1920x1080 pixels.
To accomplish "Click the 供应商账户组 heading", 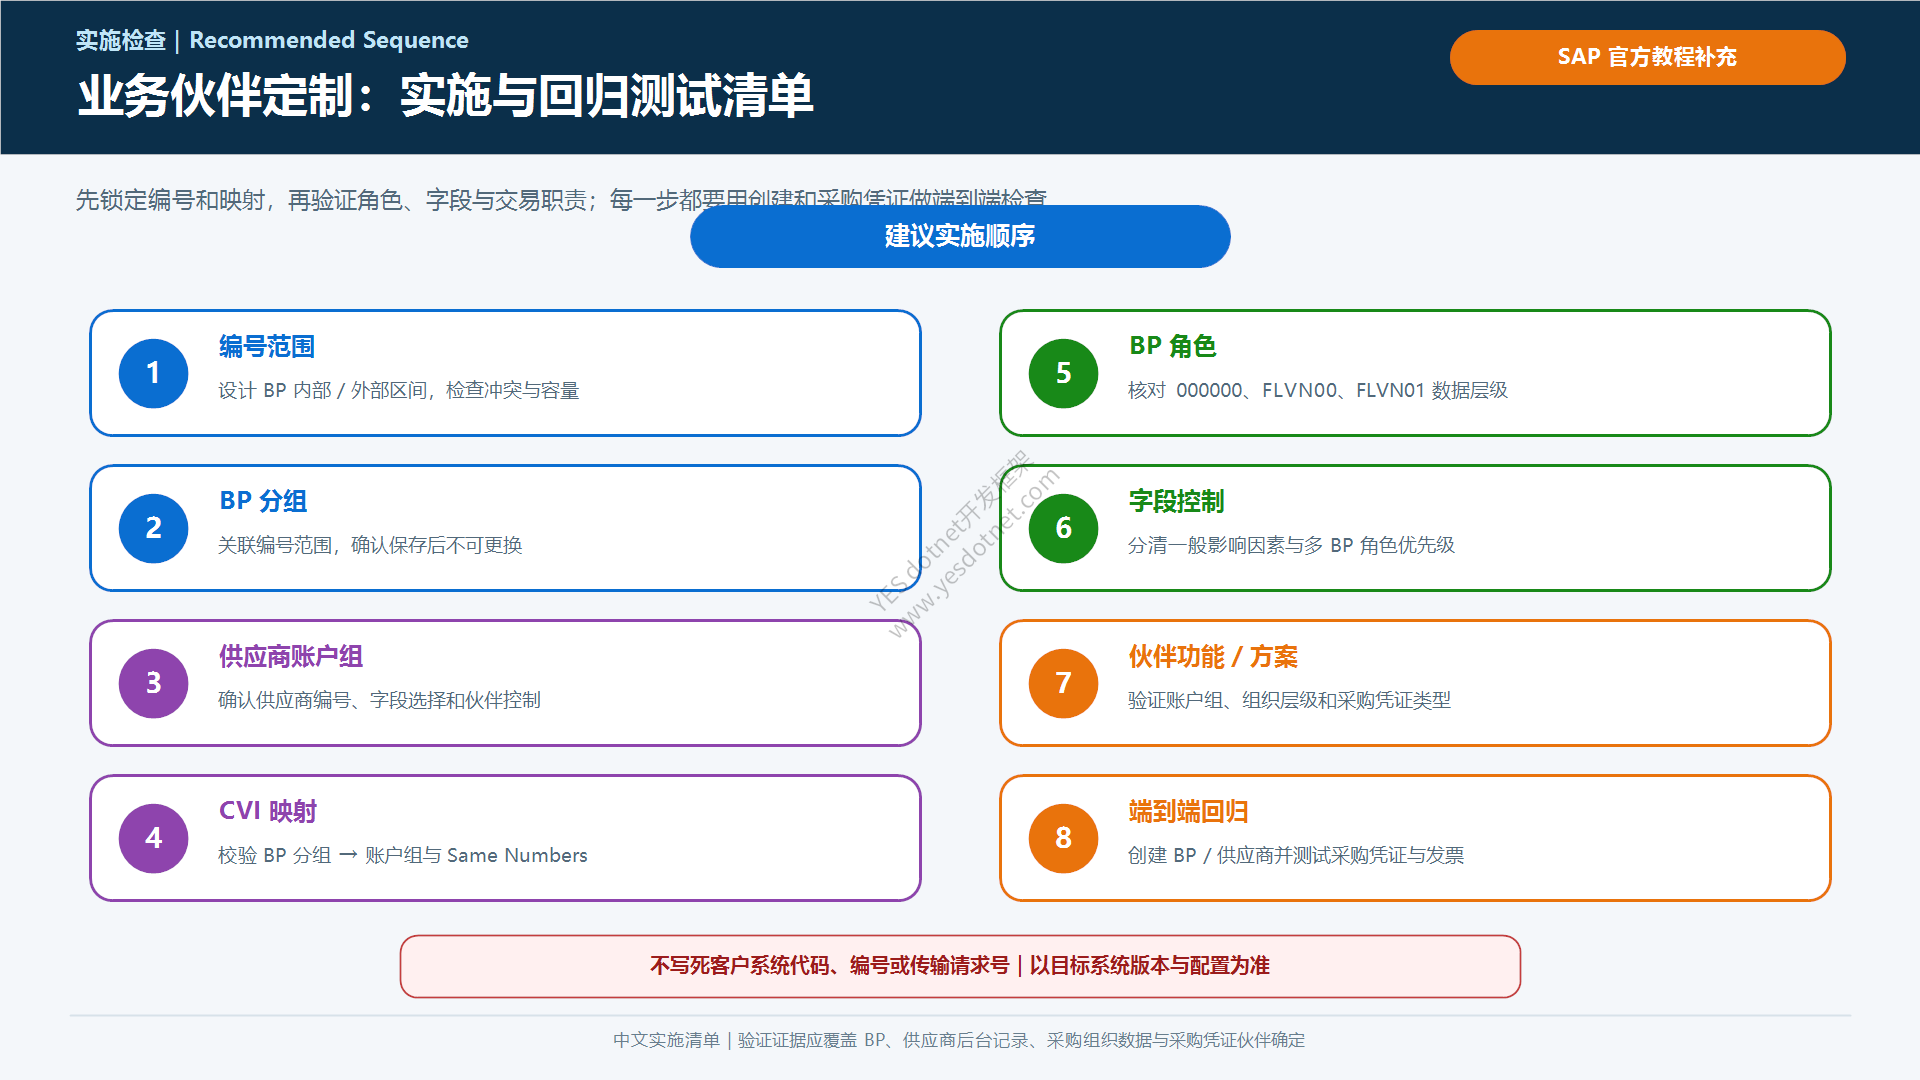I will click(x=291, y=656).
